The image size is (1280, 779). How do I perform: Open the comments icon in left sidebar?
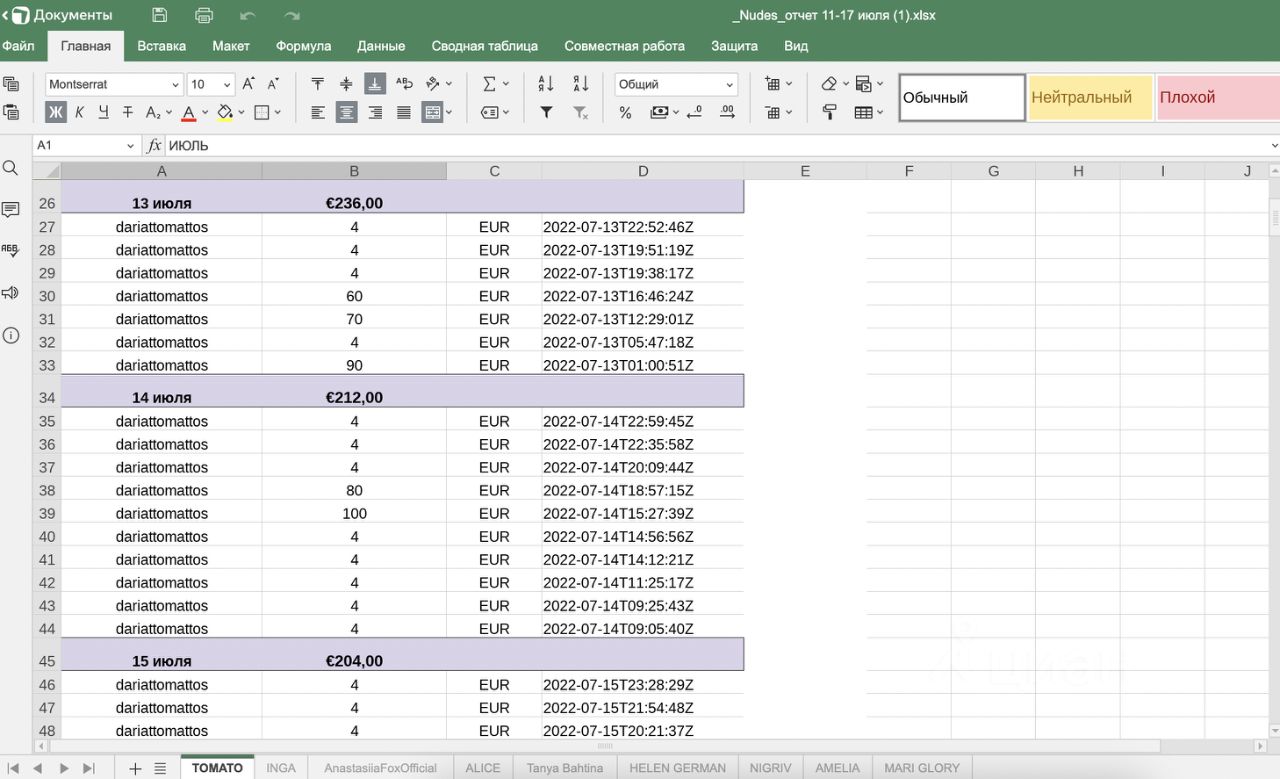click(x=11, y=210)
